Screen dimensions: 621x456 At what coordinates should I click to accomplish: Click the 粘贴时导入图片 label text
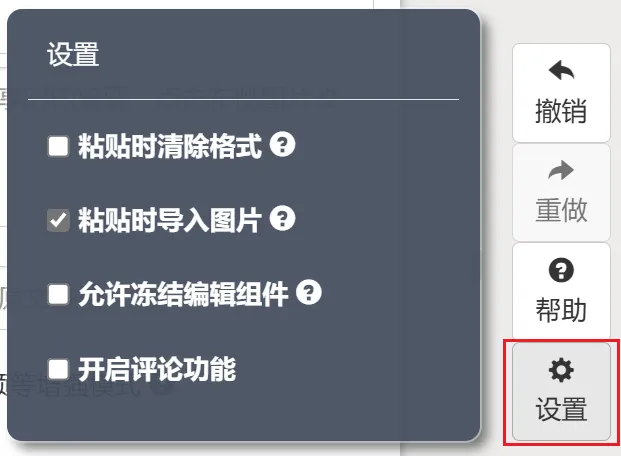coord(170,220)
